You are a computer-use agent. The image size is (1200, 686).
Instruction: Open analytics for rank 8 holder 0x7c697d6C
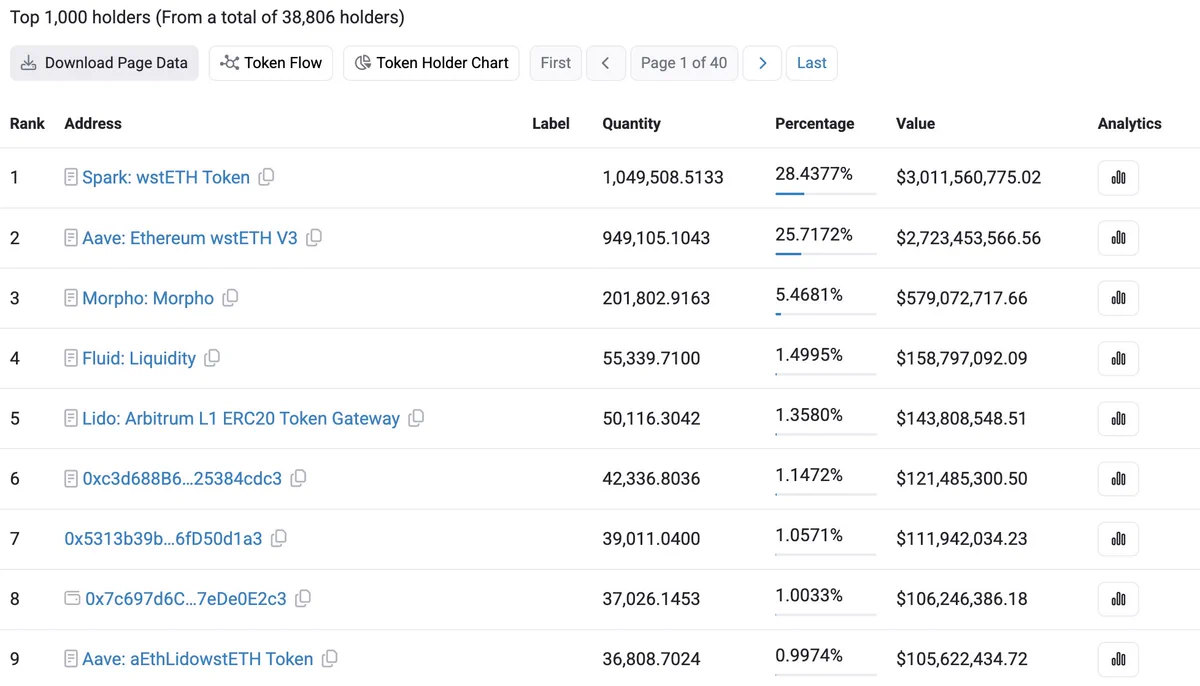coord(1118,598)
